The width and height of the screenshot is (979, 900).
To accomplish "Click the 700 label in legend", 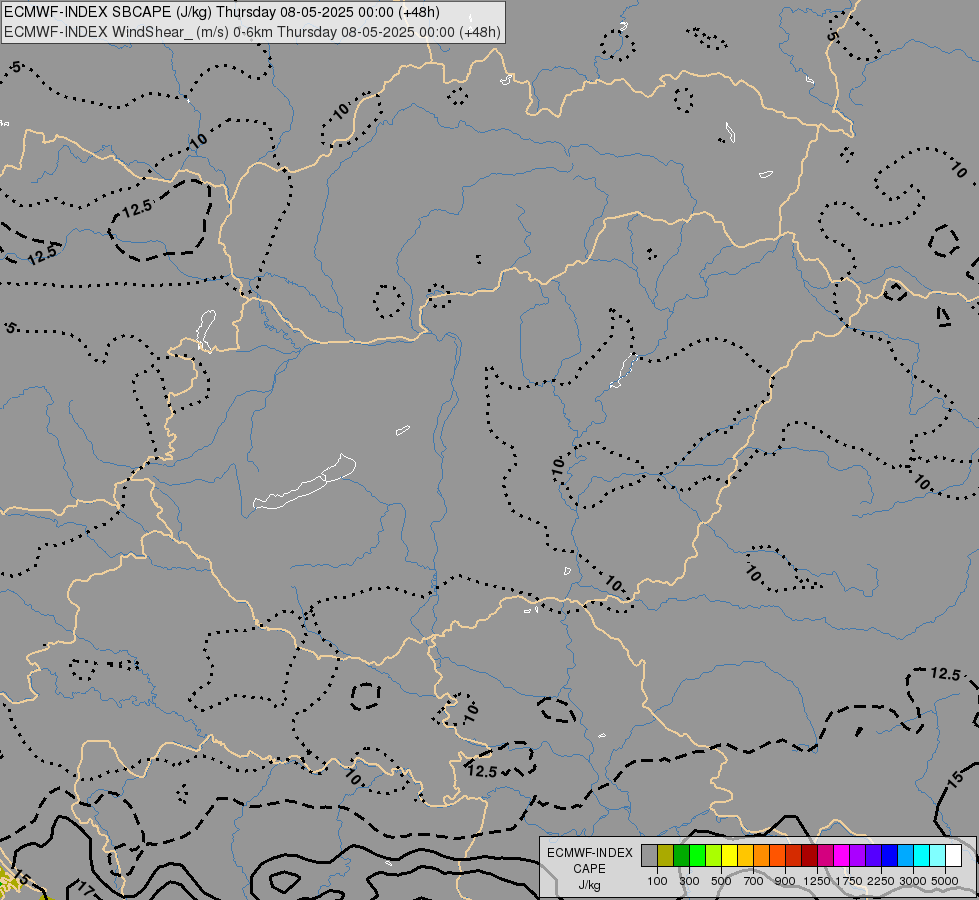I will point(754,881).
